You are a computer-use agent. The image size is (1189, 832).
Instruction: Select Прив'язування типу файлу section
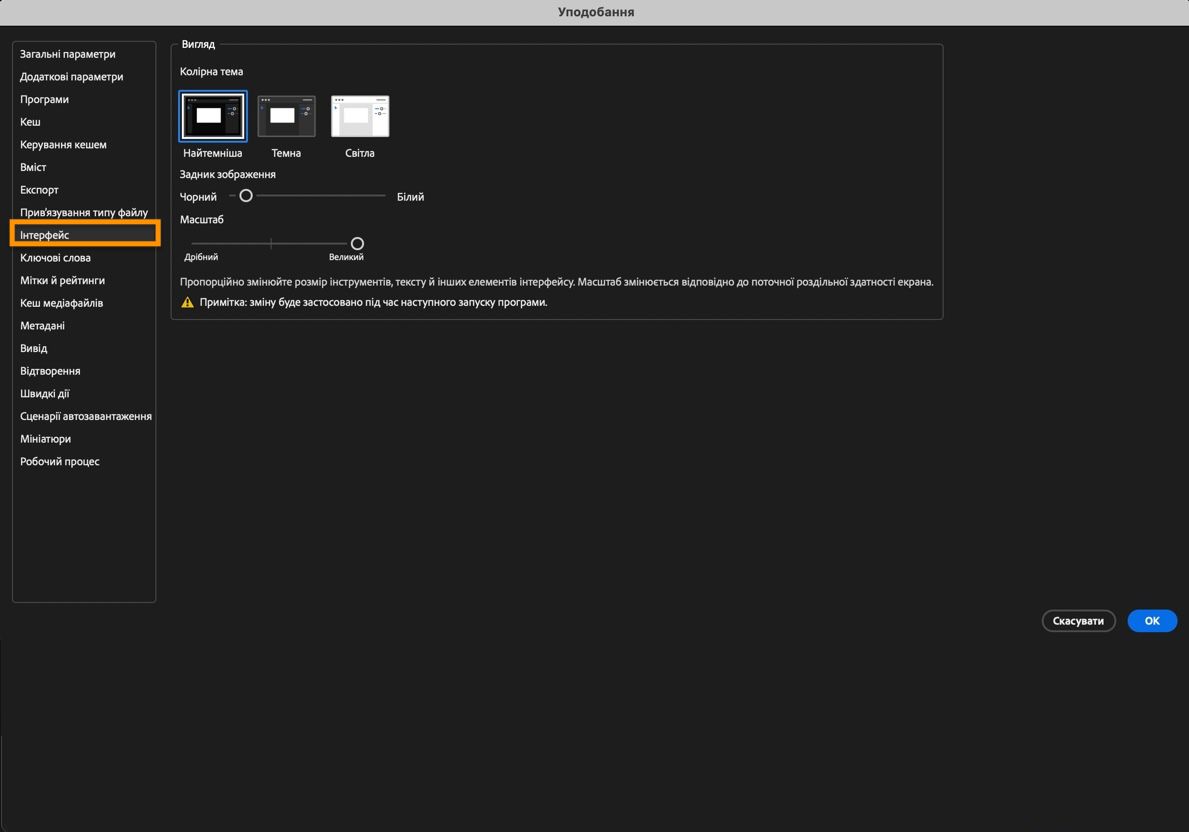pyautogui.click(x=83, y=213)
